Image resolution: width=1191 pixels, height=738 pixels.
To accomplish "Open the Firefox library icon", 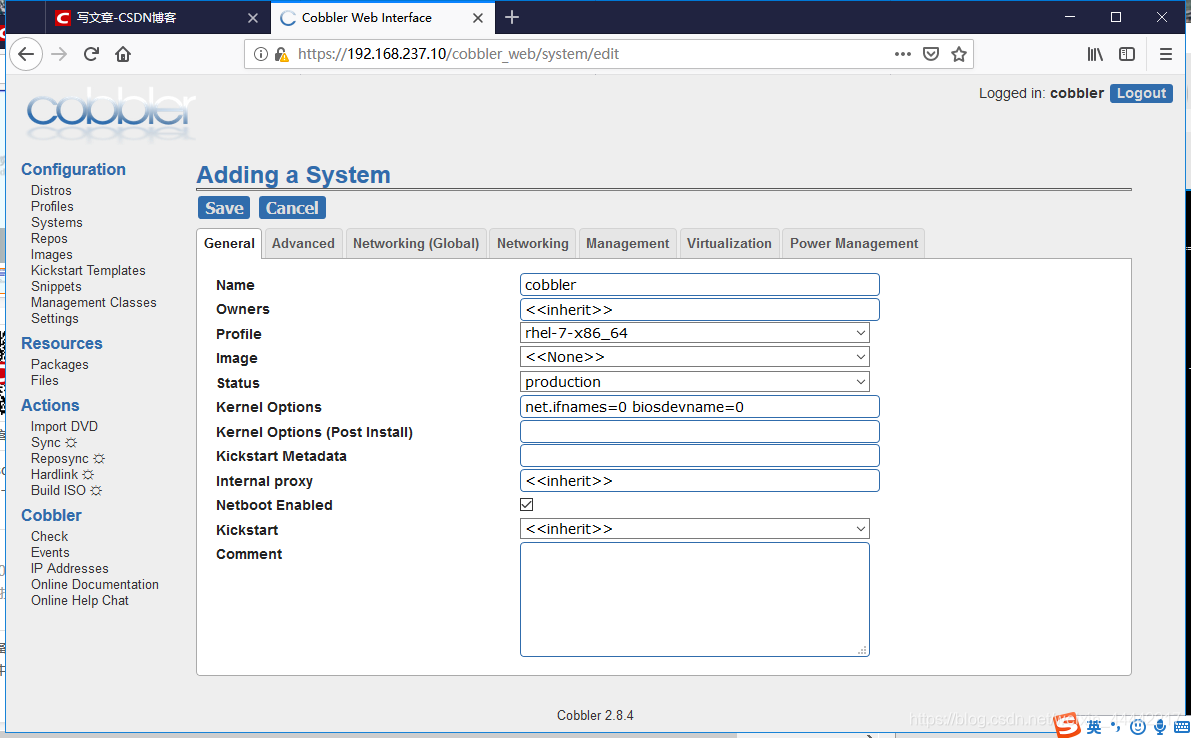I will 1095,54.
